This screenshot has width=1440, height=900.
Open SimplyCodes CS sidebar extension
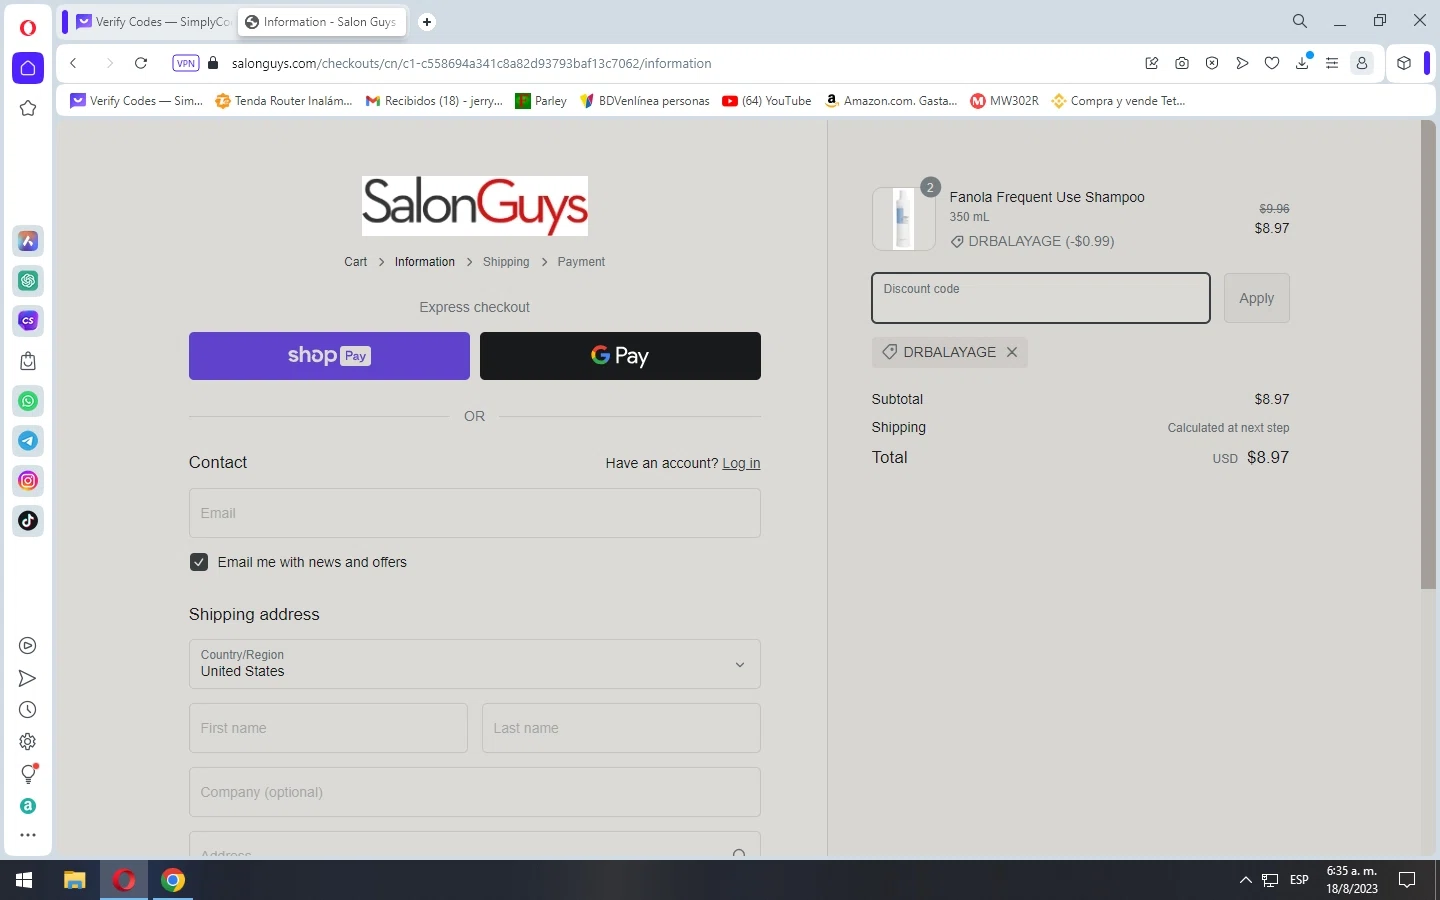(x=28, y=321)
